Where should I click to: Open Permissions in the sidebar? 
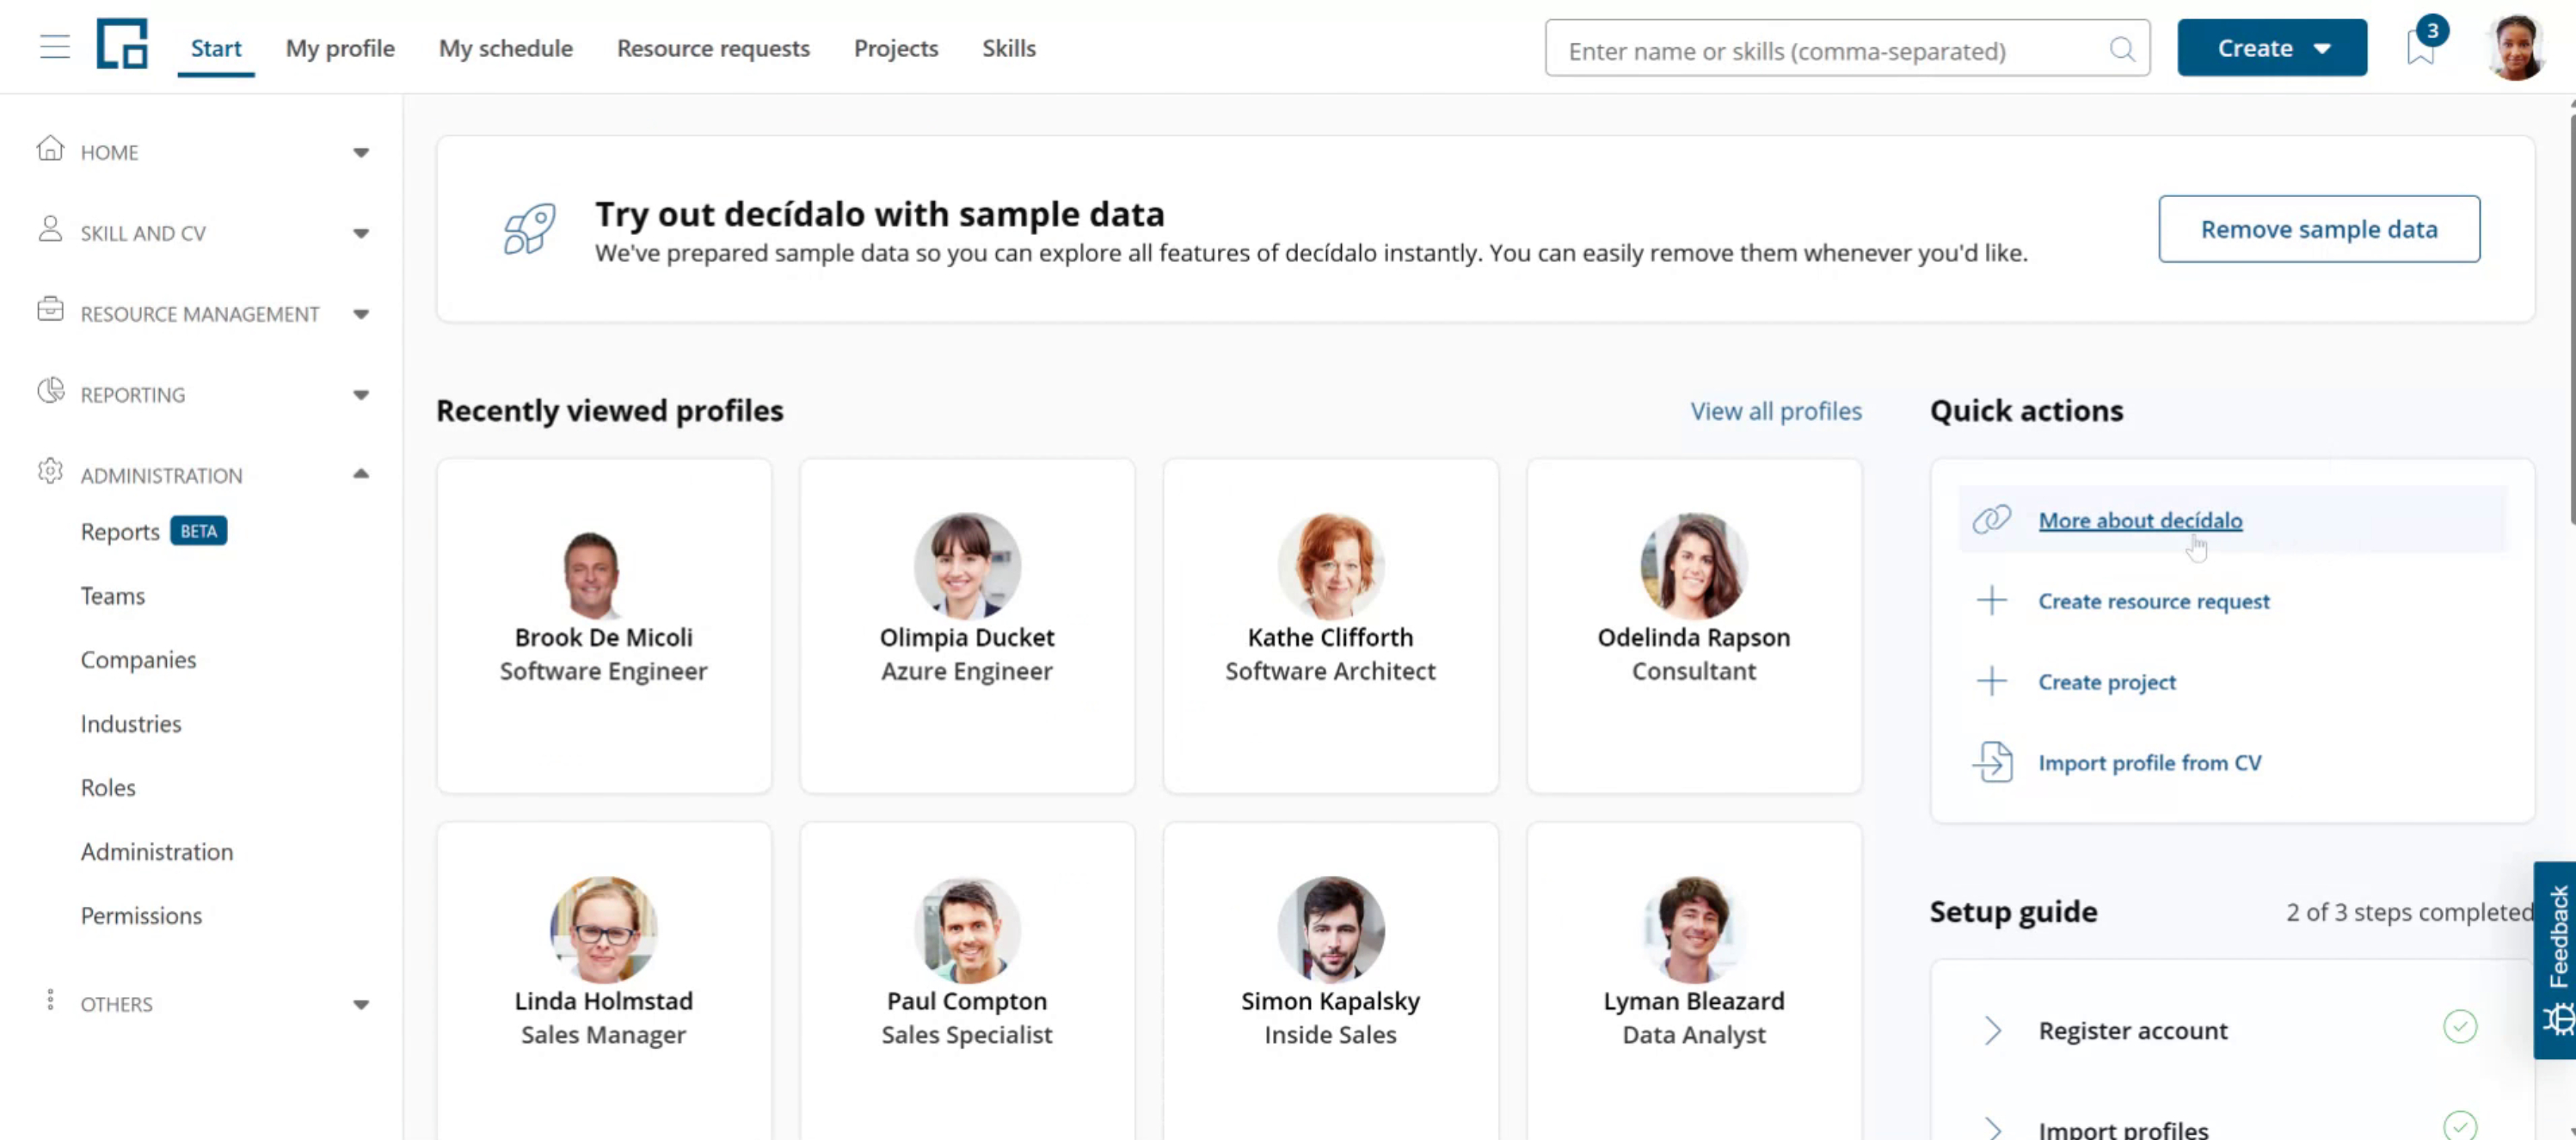[141, 915]
